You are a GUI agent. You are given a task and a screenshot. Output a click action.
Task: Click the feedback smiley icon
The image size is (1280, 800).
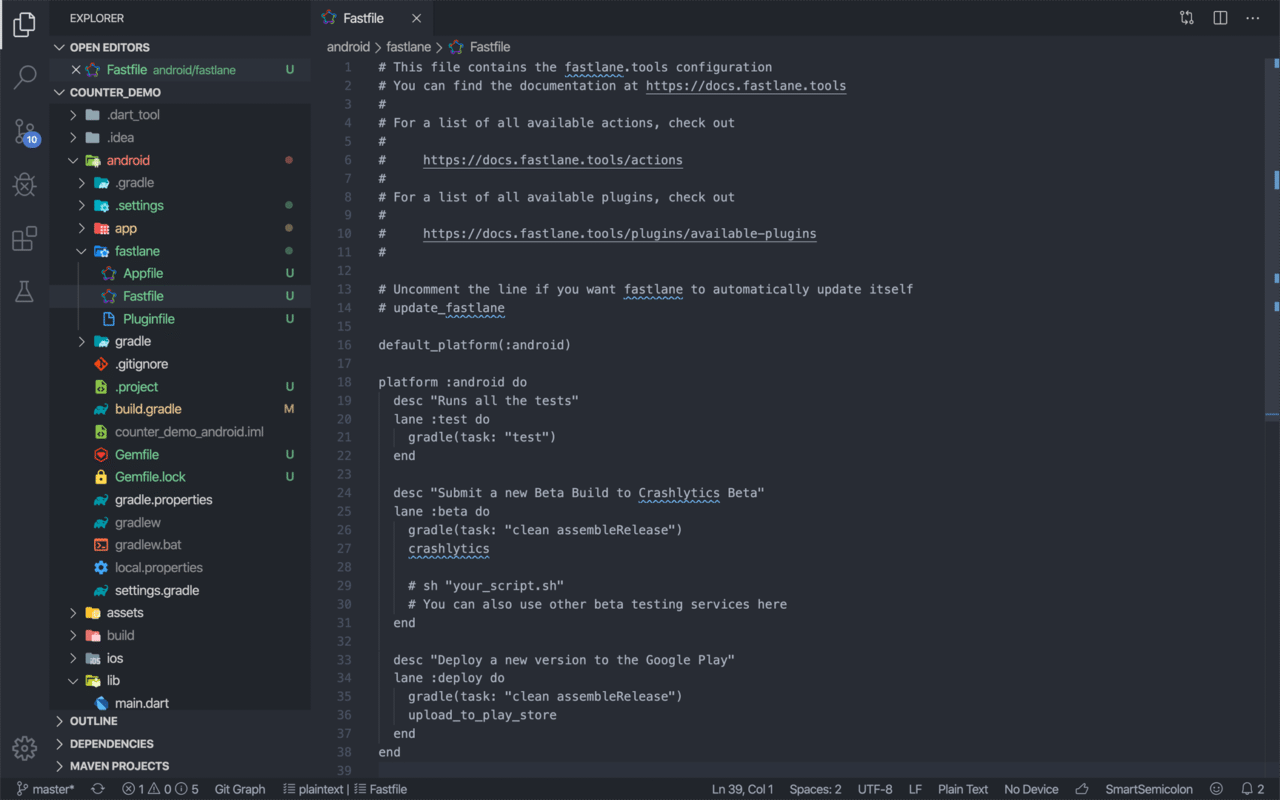(x=1216, y=789)
